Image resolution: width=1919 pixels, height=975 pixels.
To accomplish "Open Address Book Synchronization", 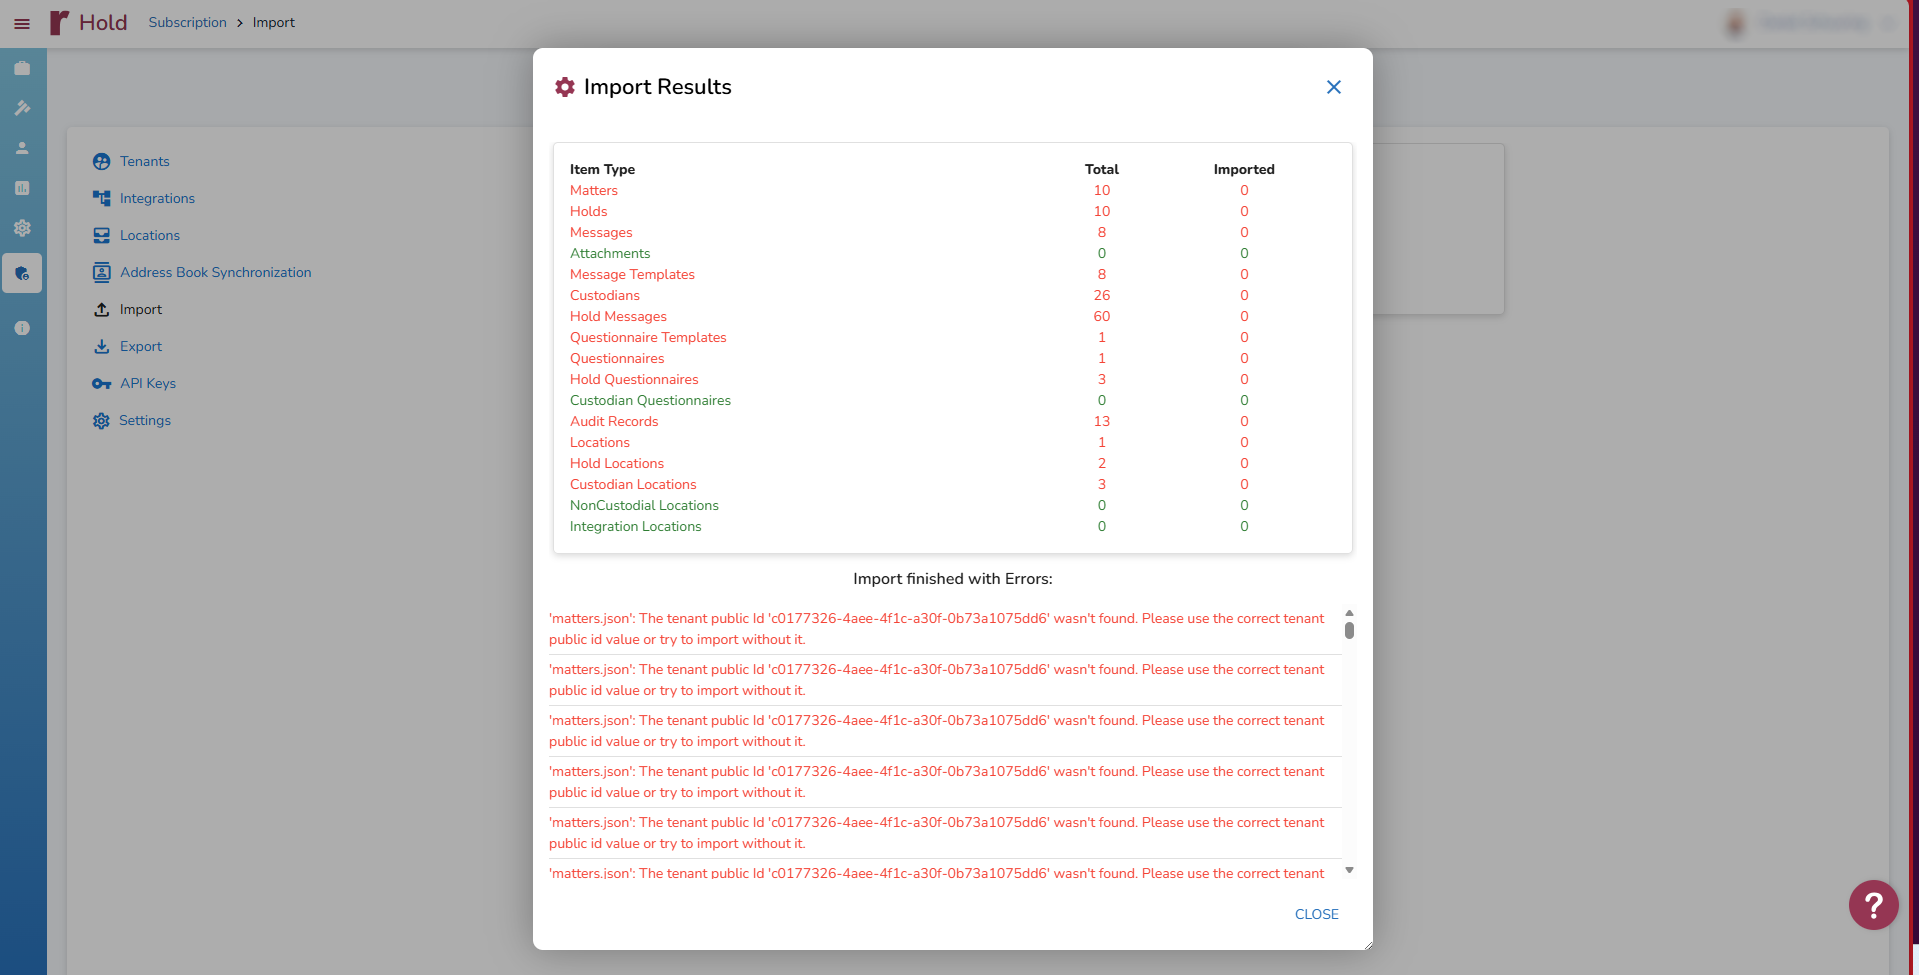I will [x=215, y=273].
